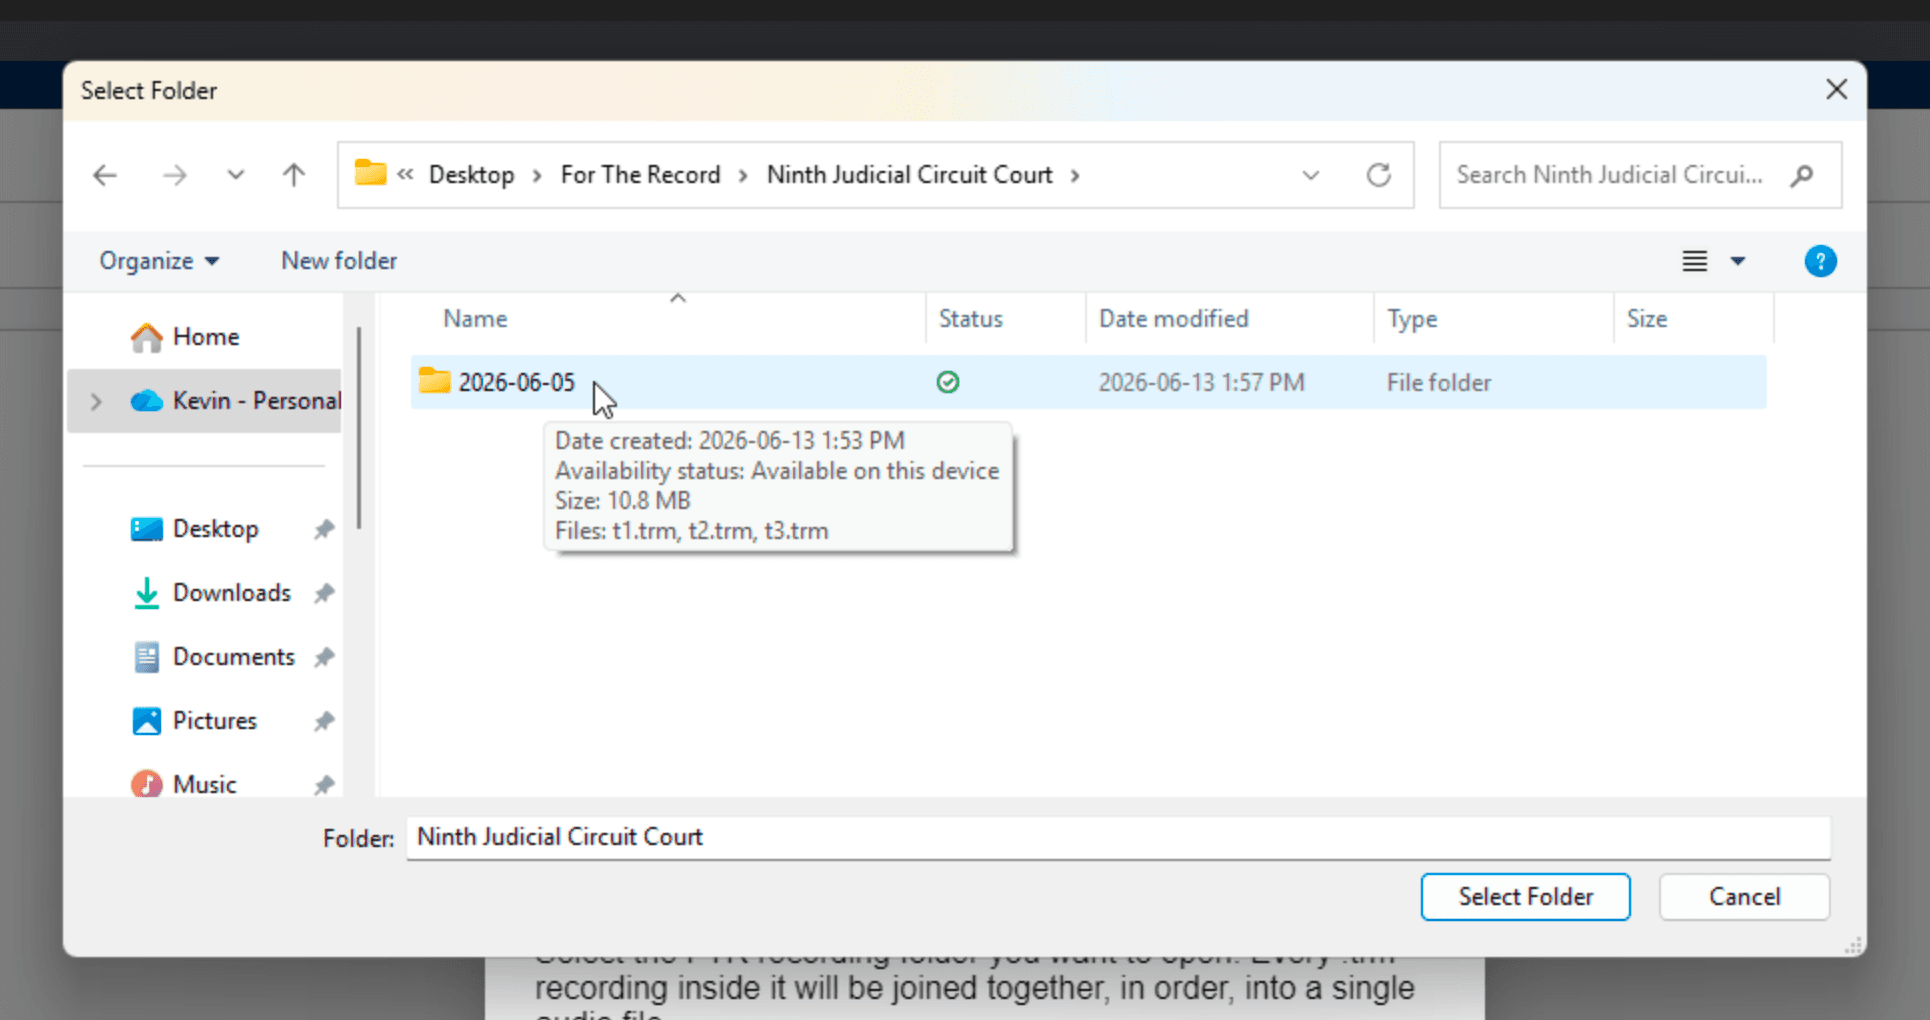Create a New folder
This screenshot has width=1930, height=1020.
339,261
